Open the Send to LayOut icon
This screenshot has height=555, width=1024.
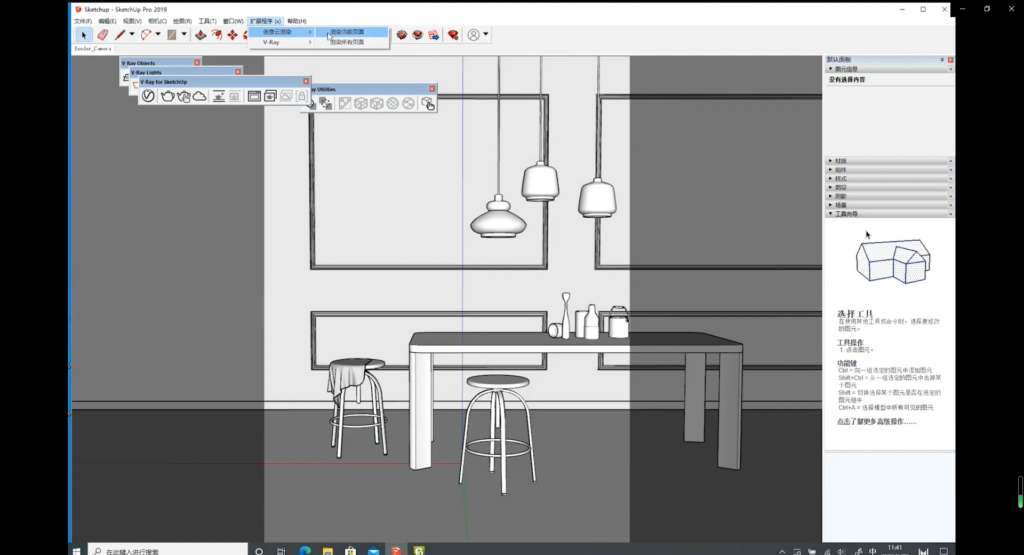(434, 35)
